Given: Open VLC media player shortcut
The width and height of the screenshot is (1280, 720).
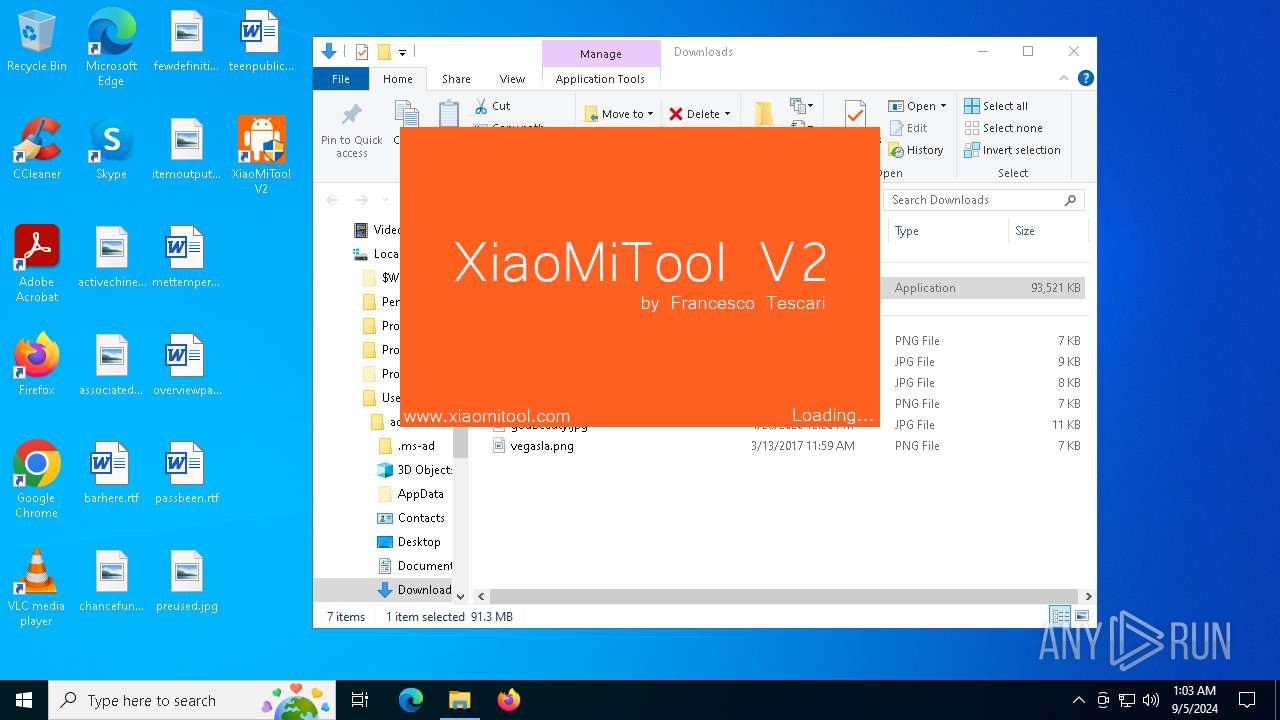Looking at the screenshot, I should point(37,588).
